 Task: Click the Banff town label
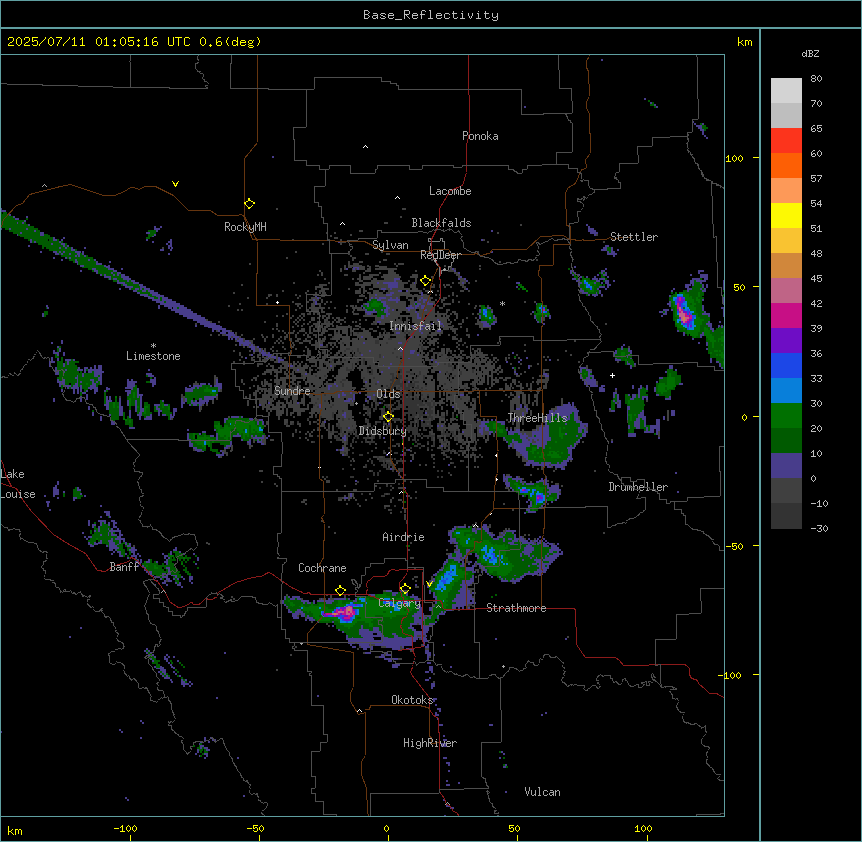(124, 567)
